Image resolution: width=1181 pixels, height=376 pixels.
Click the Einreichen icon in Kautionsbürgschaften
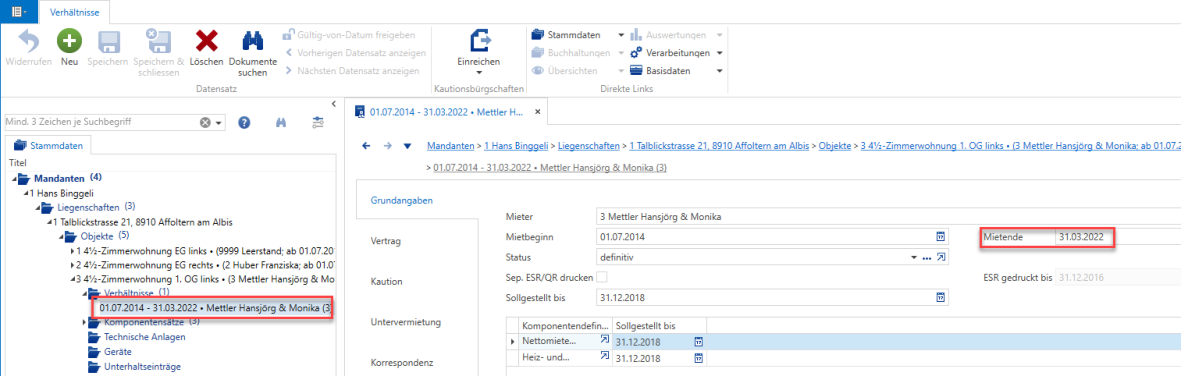point(479,41)
